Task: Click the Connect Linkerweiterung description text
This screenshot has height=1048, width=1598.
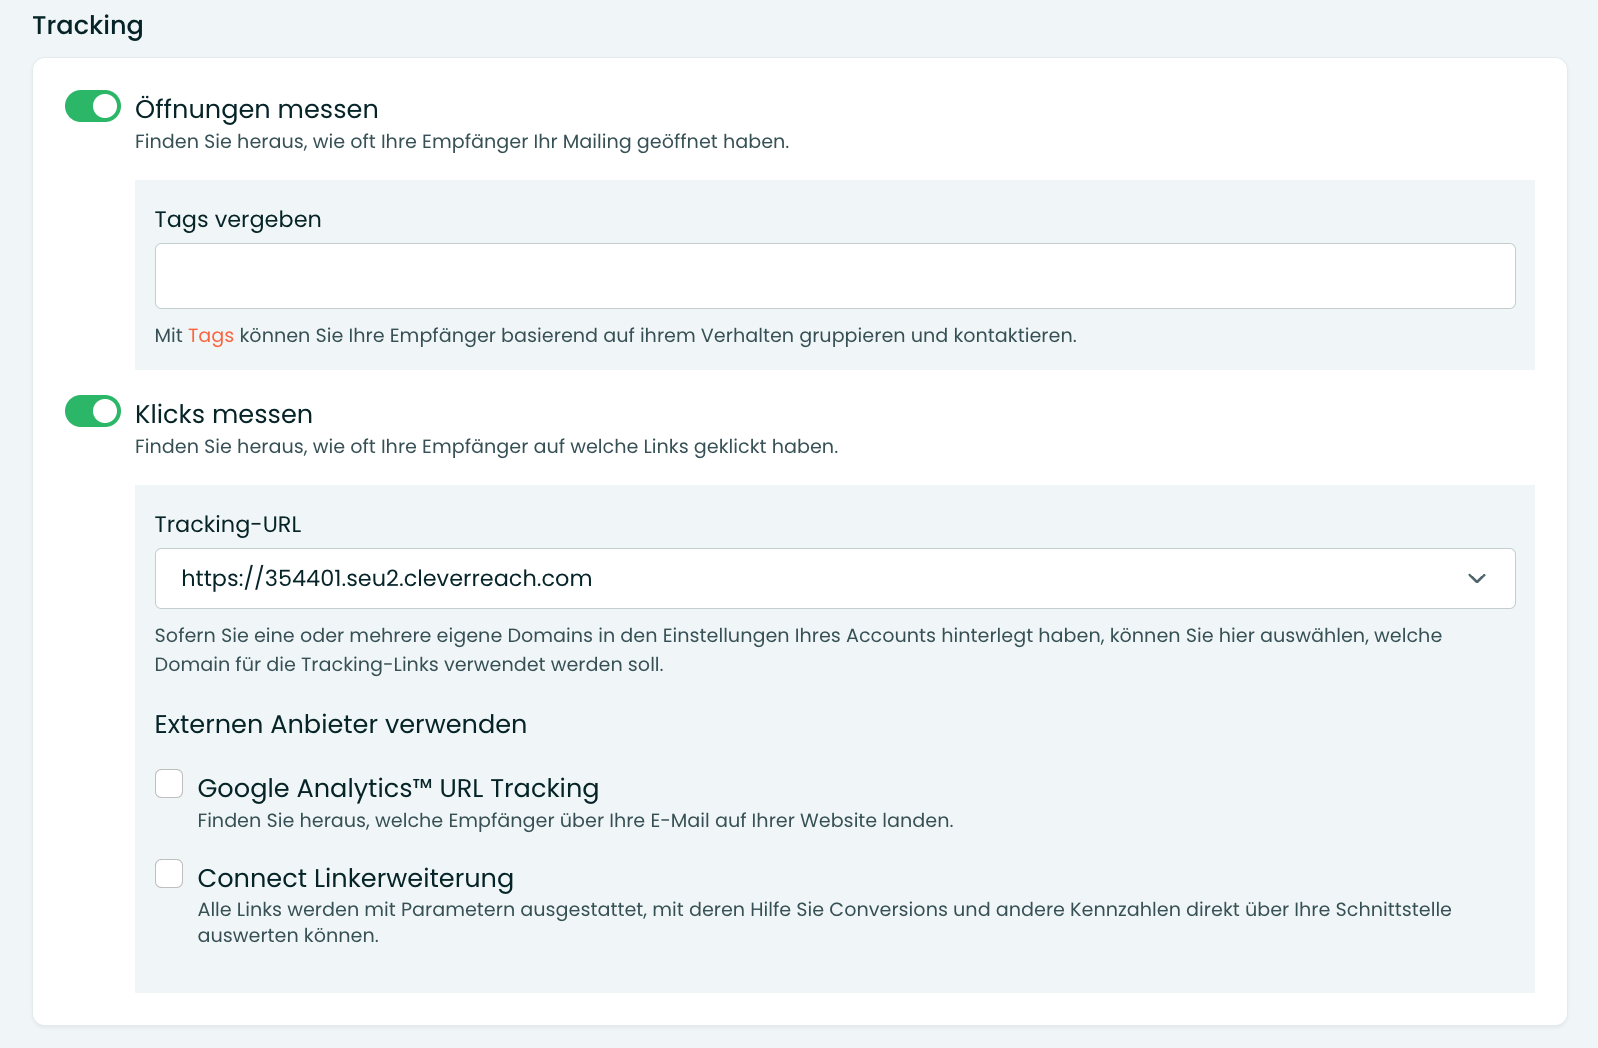Action: [824, 910]
